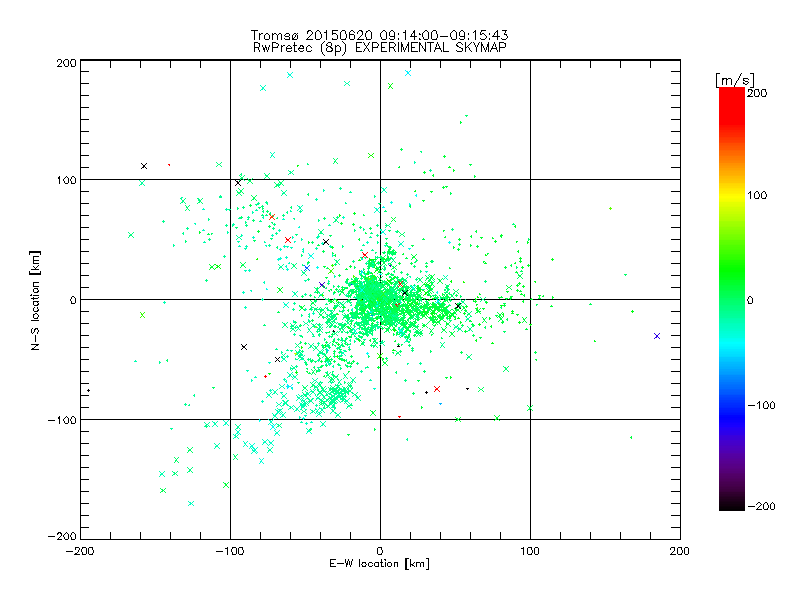This screenshot has width=800, height=600.
Task: Select the "N-S location [km]" axis label
Action: 35,300
